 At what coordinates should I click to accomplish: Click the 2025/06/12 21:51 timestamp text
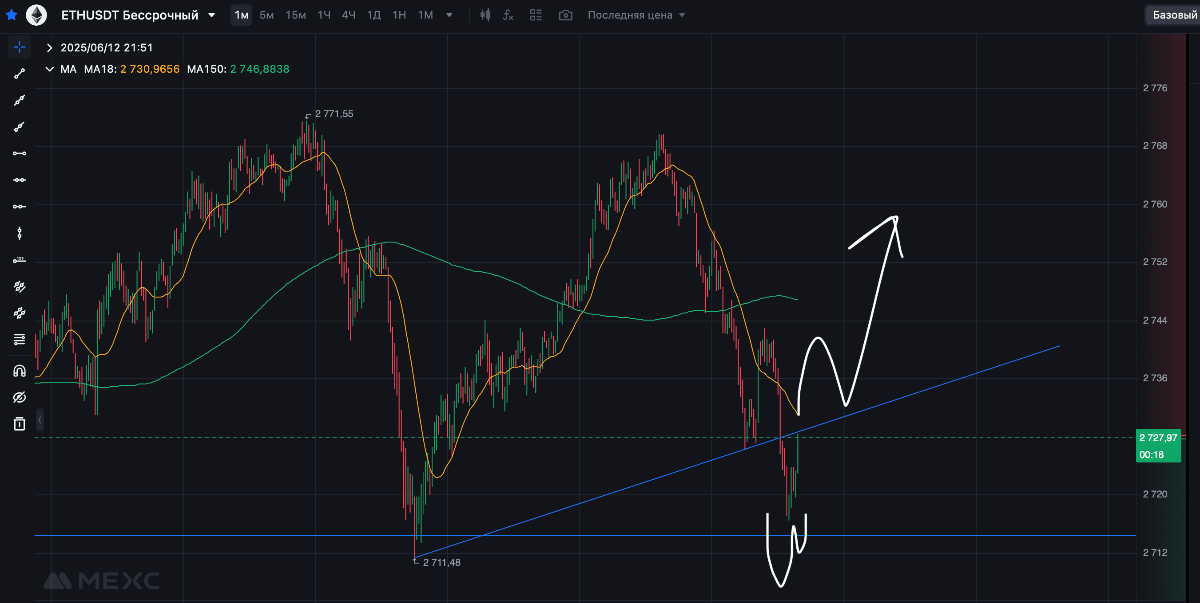click(x=107, y=47)
